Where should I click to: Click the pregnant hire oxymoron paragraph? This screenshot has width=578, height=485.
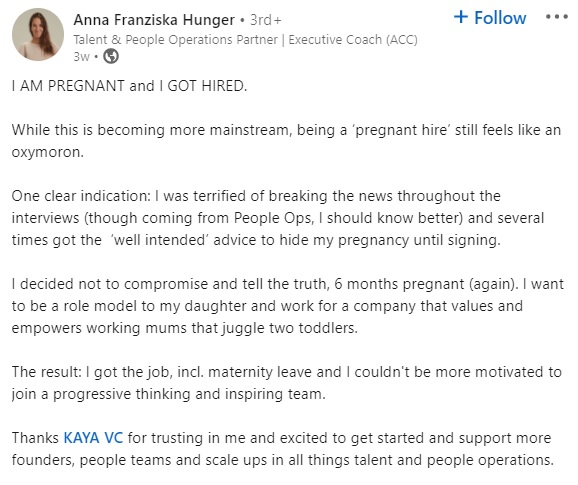tap(286, 141)
